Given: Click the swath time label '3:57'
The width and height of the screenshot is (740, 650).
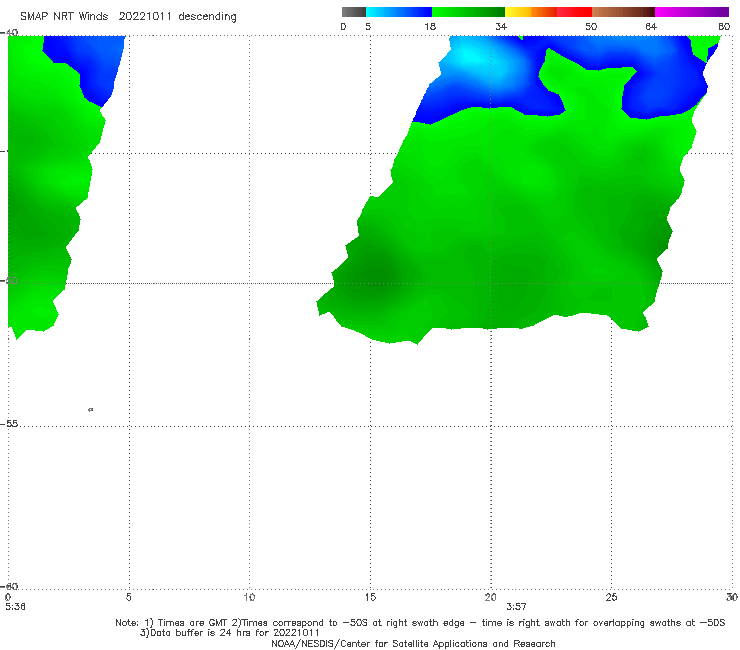Looking at the screenshot, I should [516, 607].
